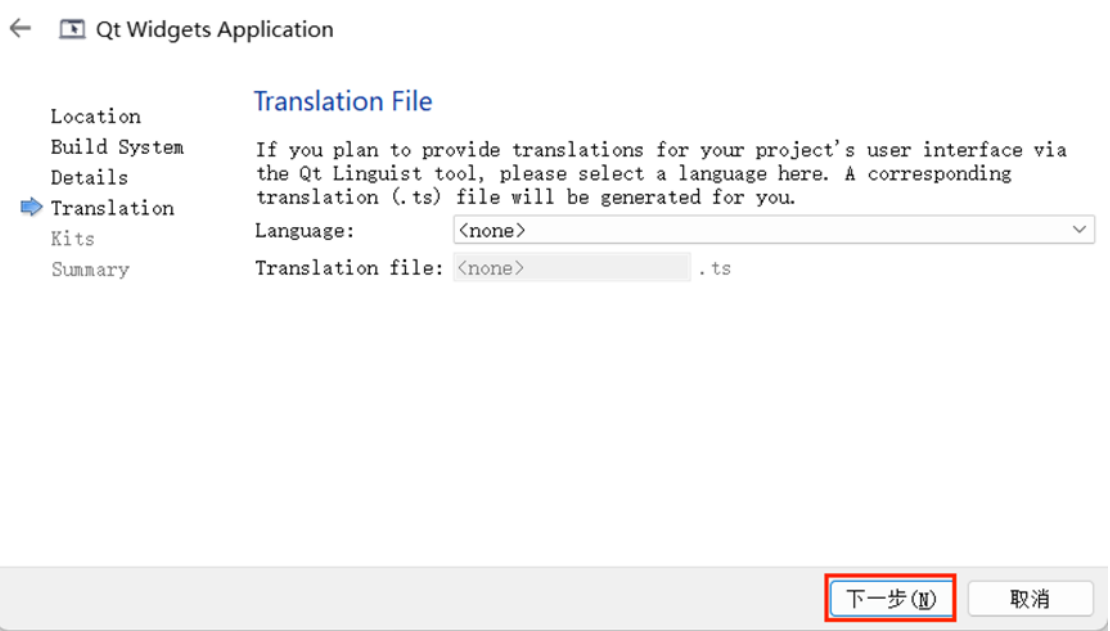Click the blue arrow marking the current step
The image size is (1110, 631).
tap(32, 207)
